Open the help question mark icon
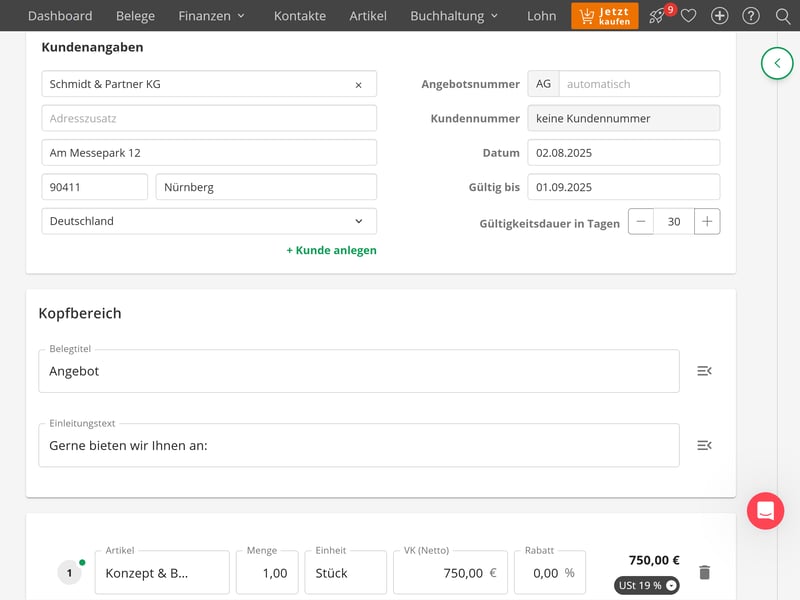The width and height of the screenshot is (800, 600). (x=751, y=16)
